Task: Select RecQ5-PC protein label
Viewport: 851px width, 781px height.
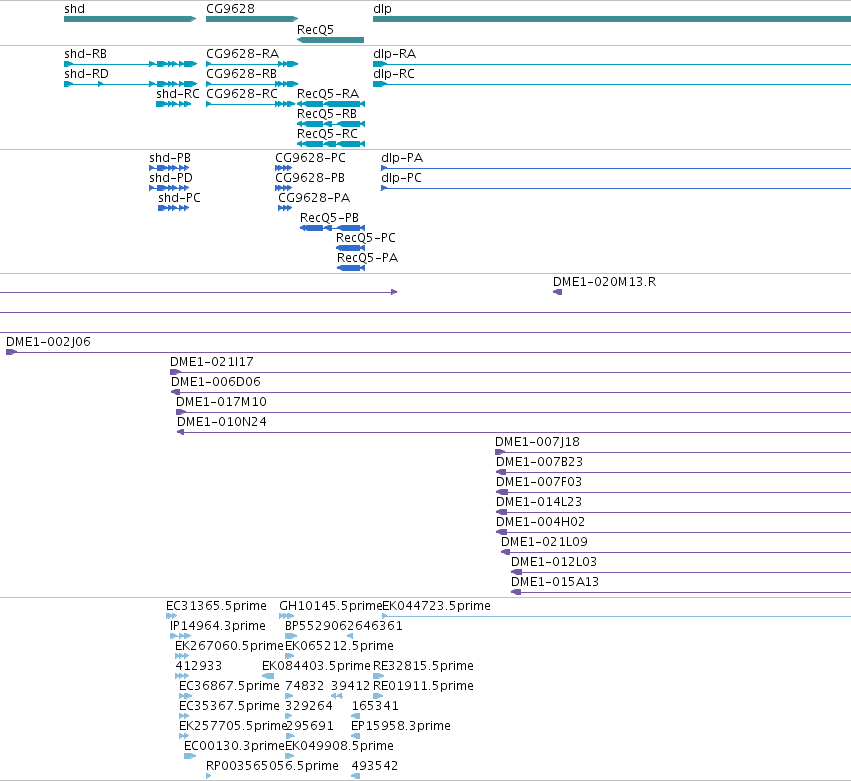Action: [x=366, y=238]
